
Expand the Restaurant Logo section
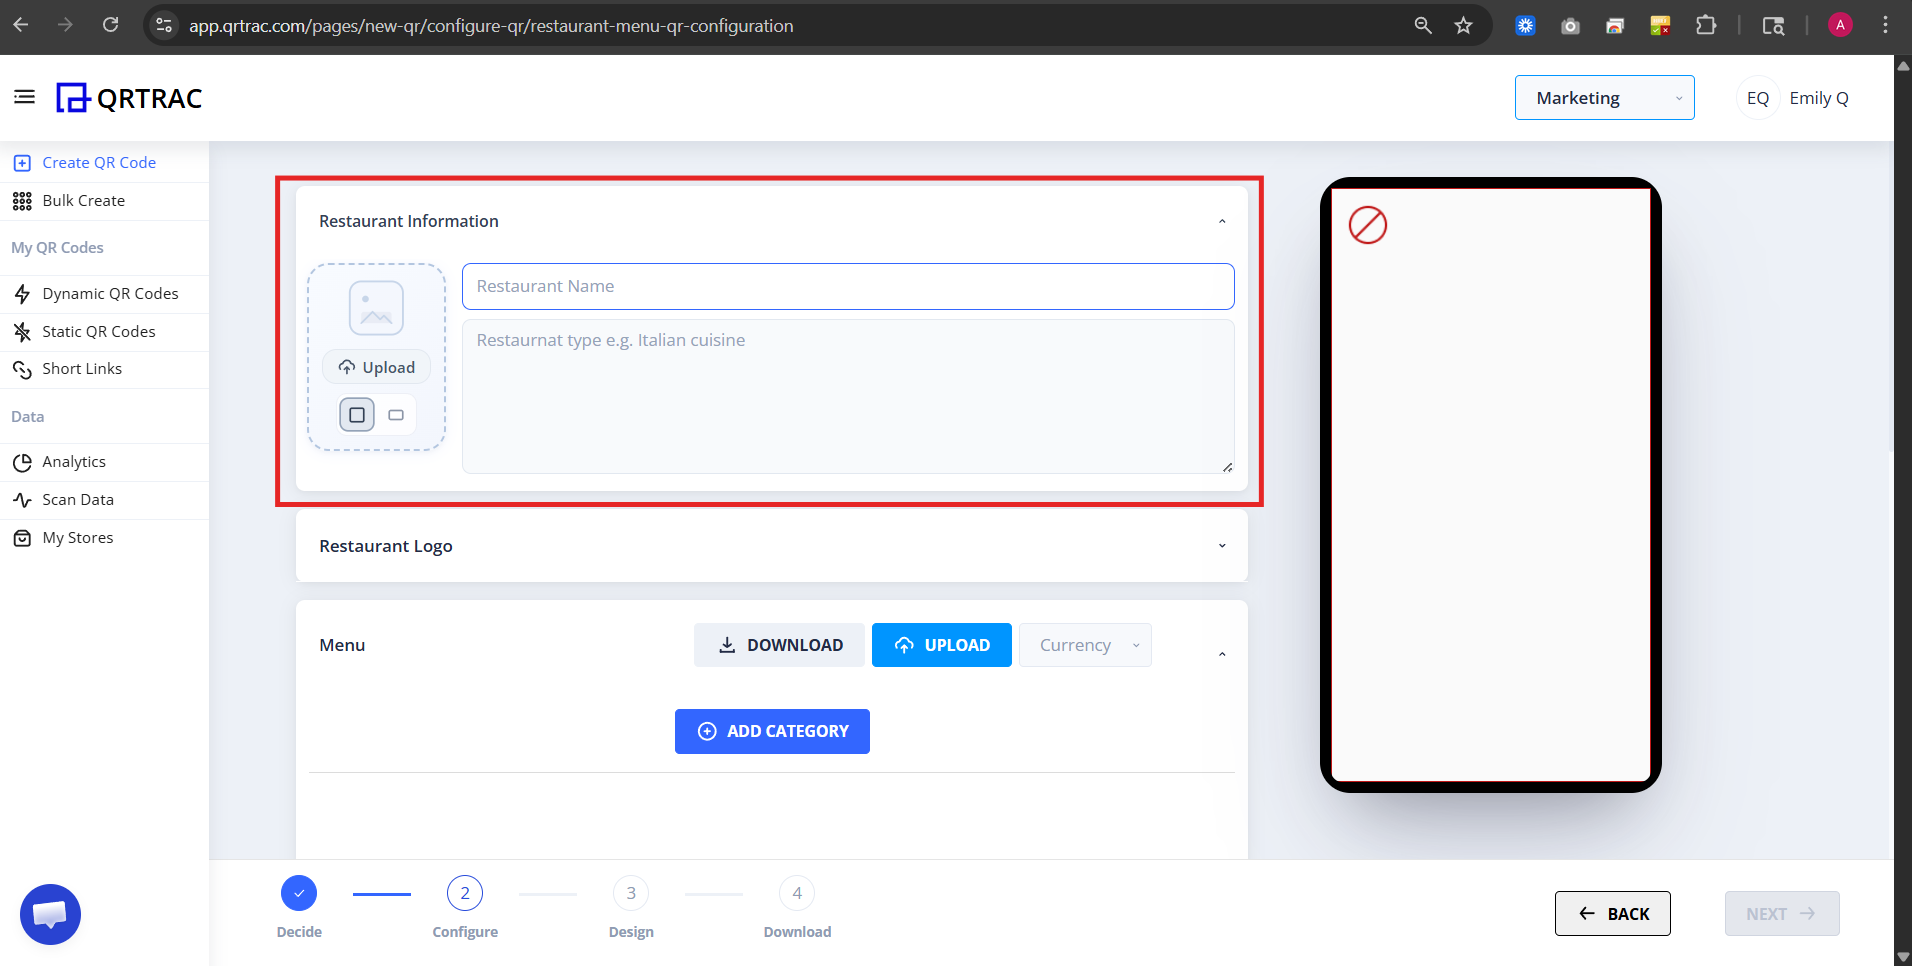pyautogui.click(x=1221, y=545)
